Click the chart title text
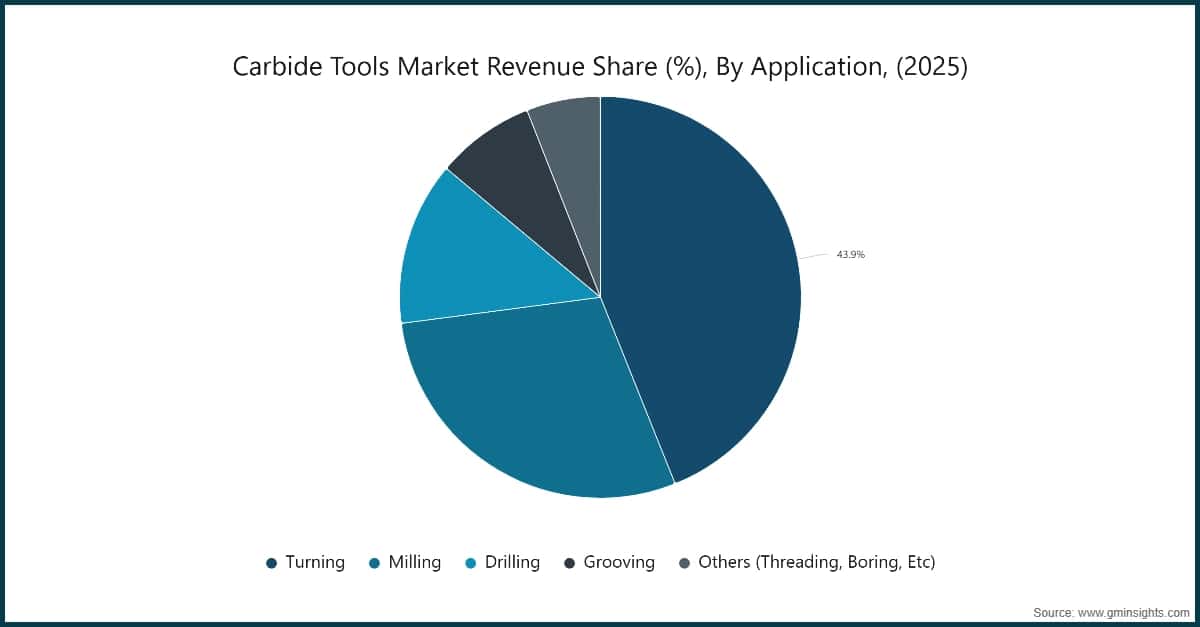 pyautogui.click(x=600, y=68)
